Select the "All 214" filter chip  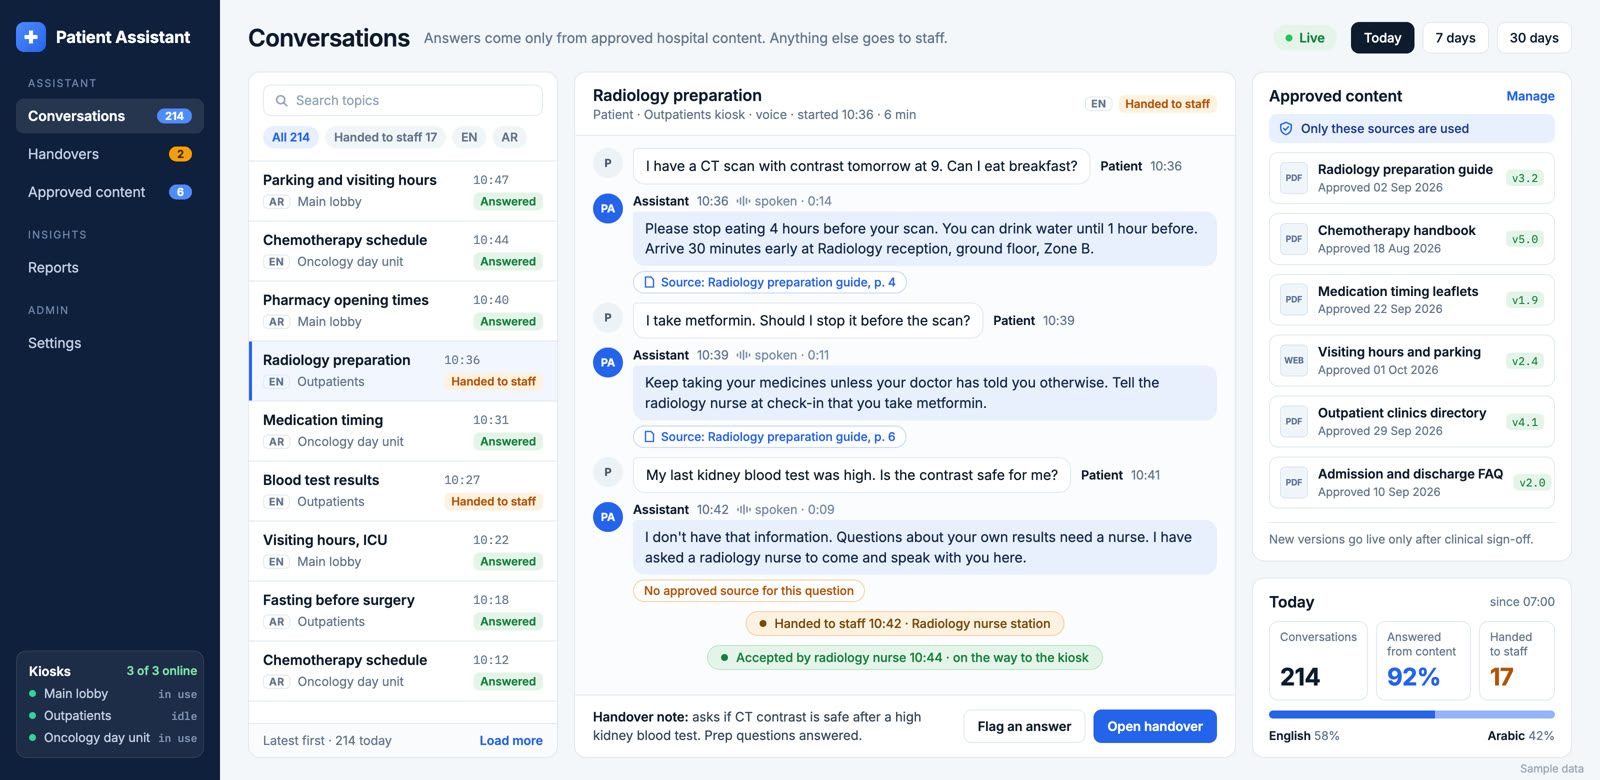coord(291,137)
